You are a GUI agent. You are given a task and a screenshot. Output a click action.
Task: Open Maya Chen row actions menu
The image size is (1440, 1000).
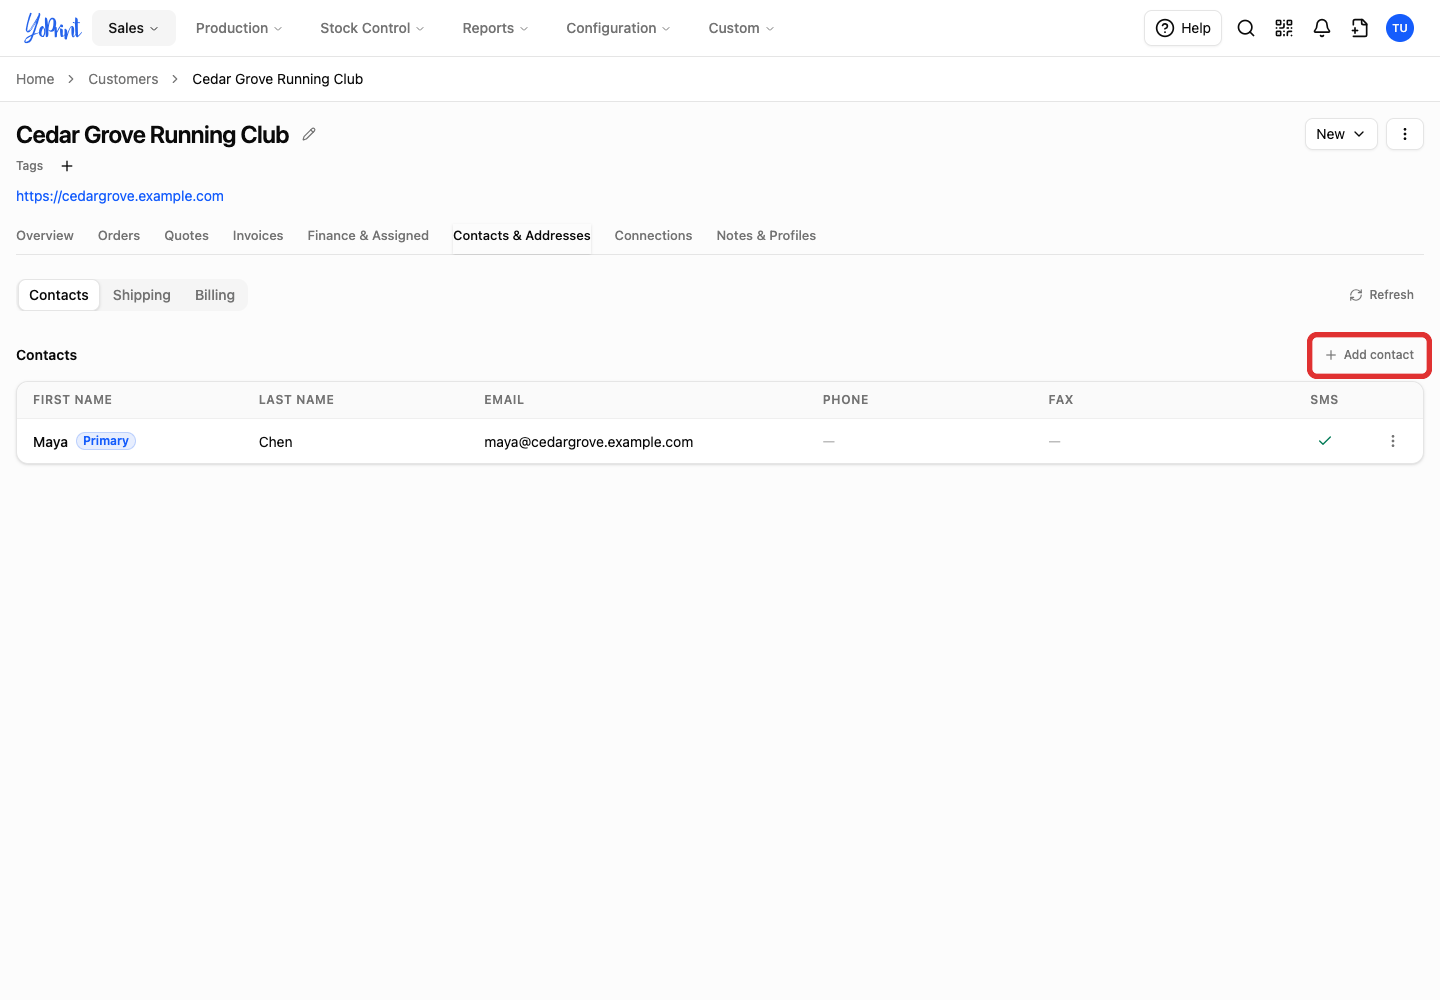coord(1393,441)
